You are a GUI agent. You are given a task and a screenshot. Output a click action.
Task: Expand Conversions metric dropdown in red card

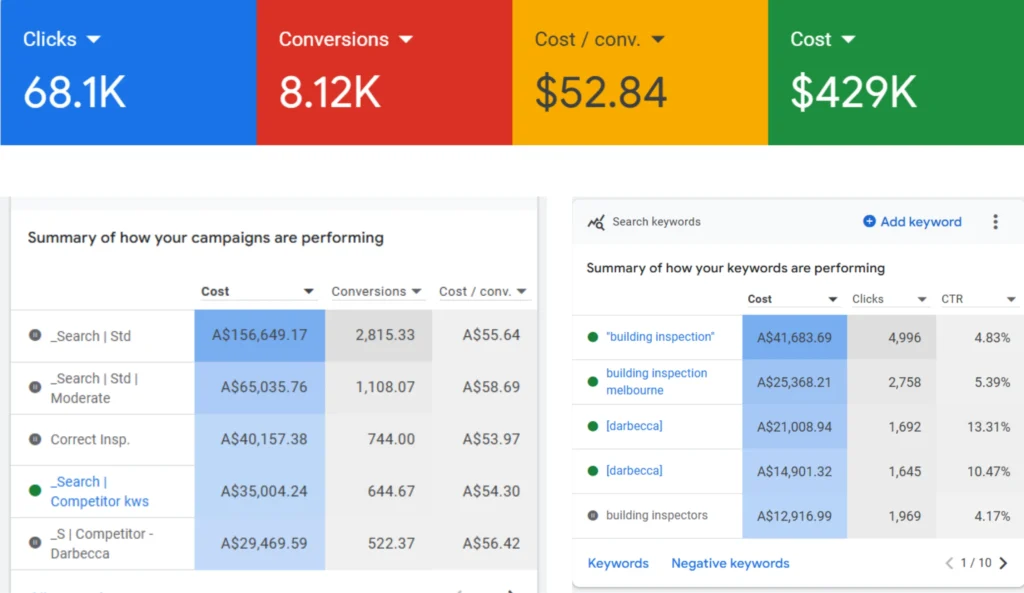tap(406, 39)
